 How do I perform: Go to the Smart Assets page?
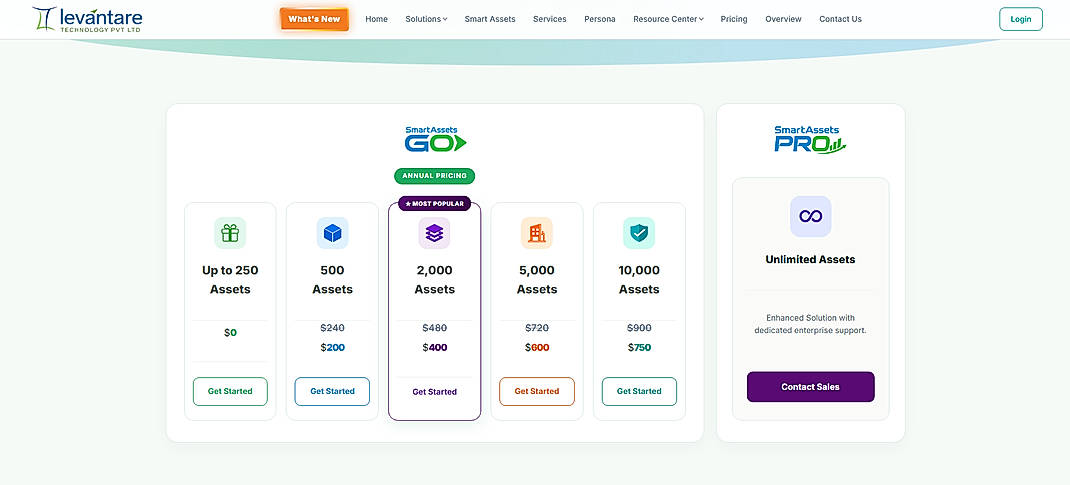pos(490,19)
